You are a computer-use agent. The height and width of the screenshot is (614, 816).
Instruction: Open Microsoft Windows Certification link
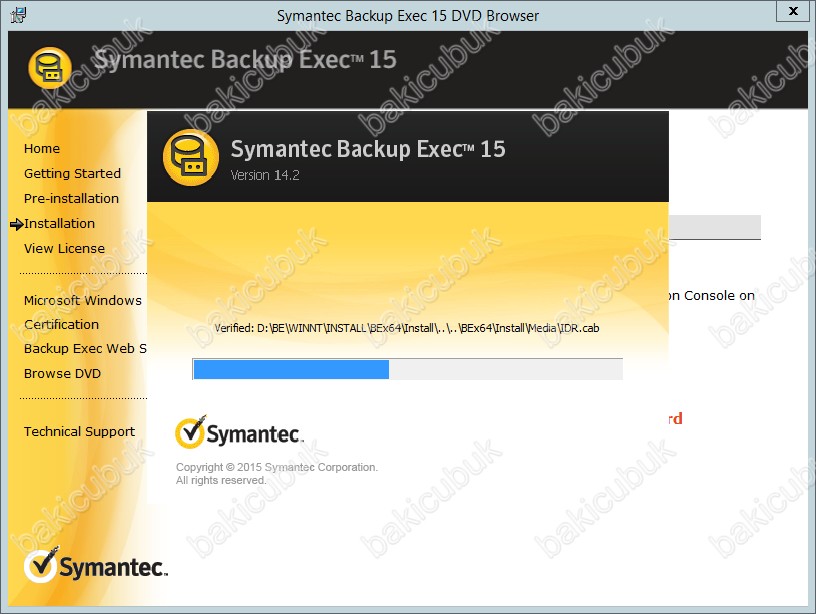pos(83,312)
